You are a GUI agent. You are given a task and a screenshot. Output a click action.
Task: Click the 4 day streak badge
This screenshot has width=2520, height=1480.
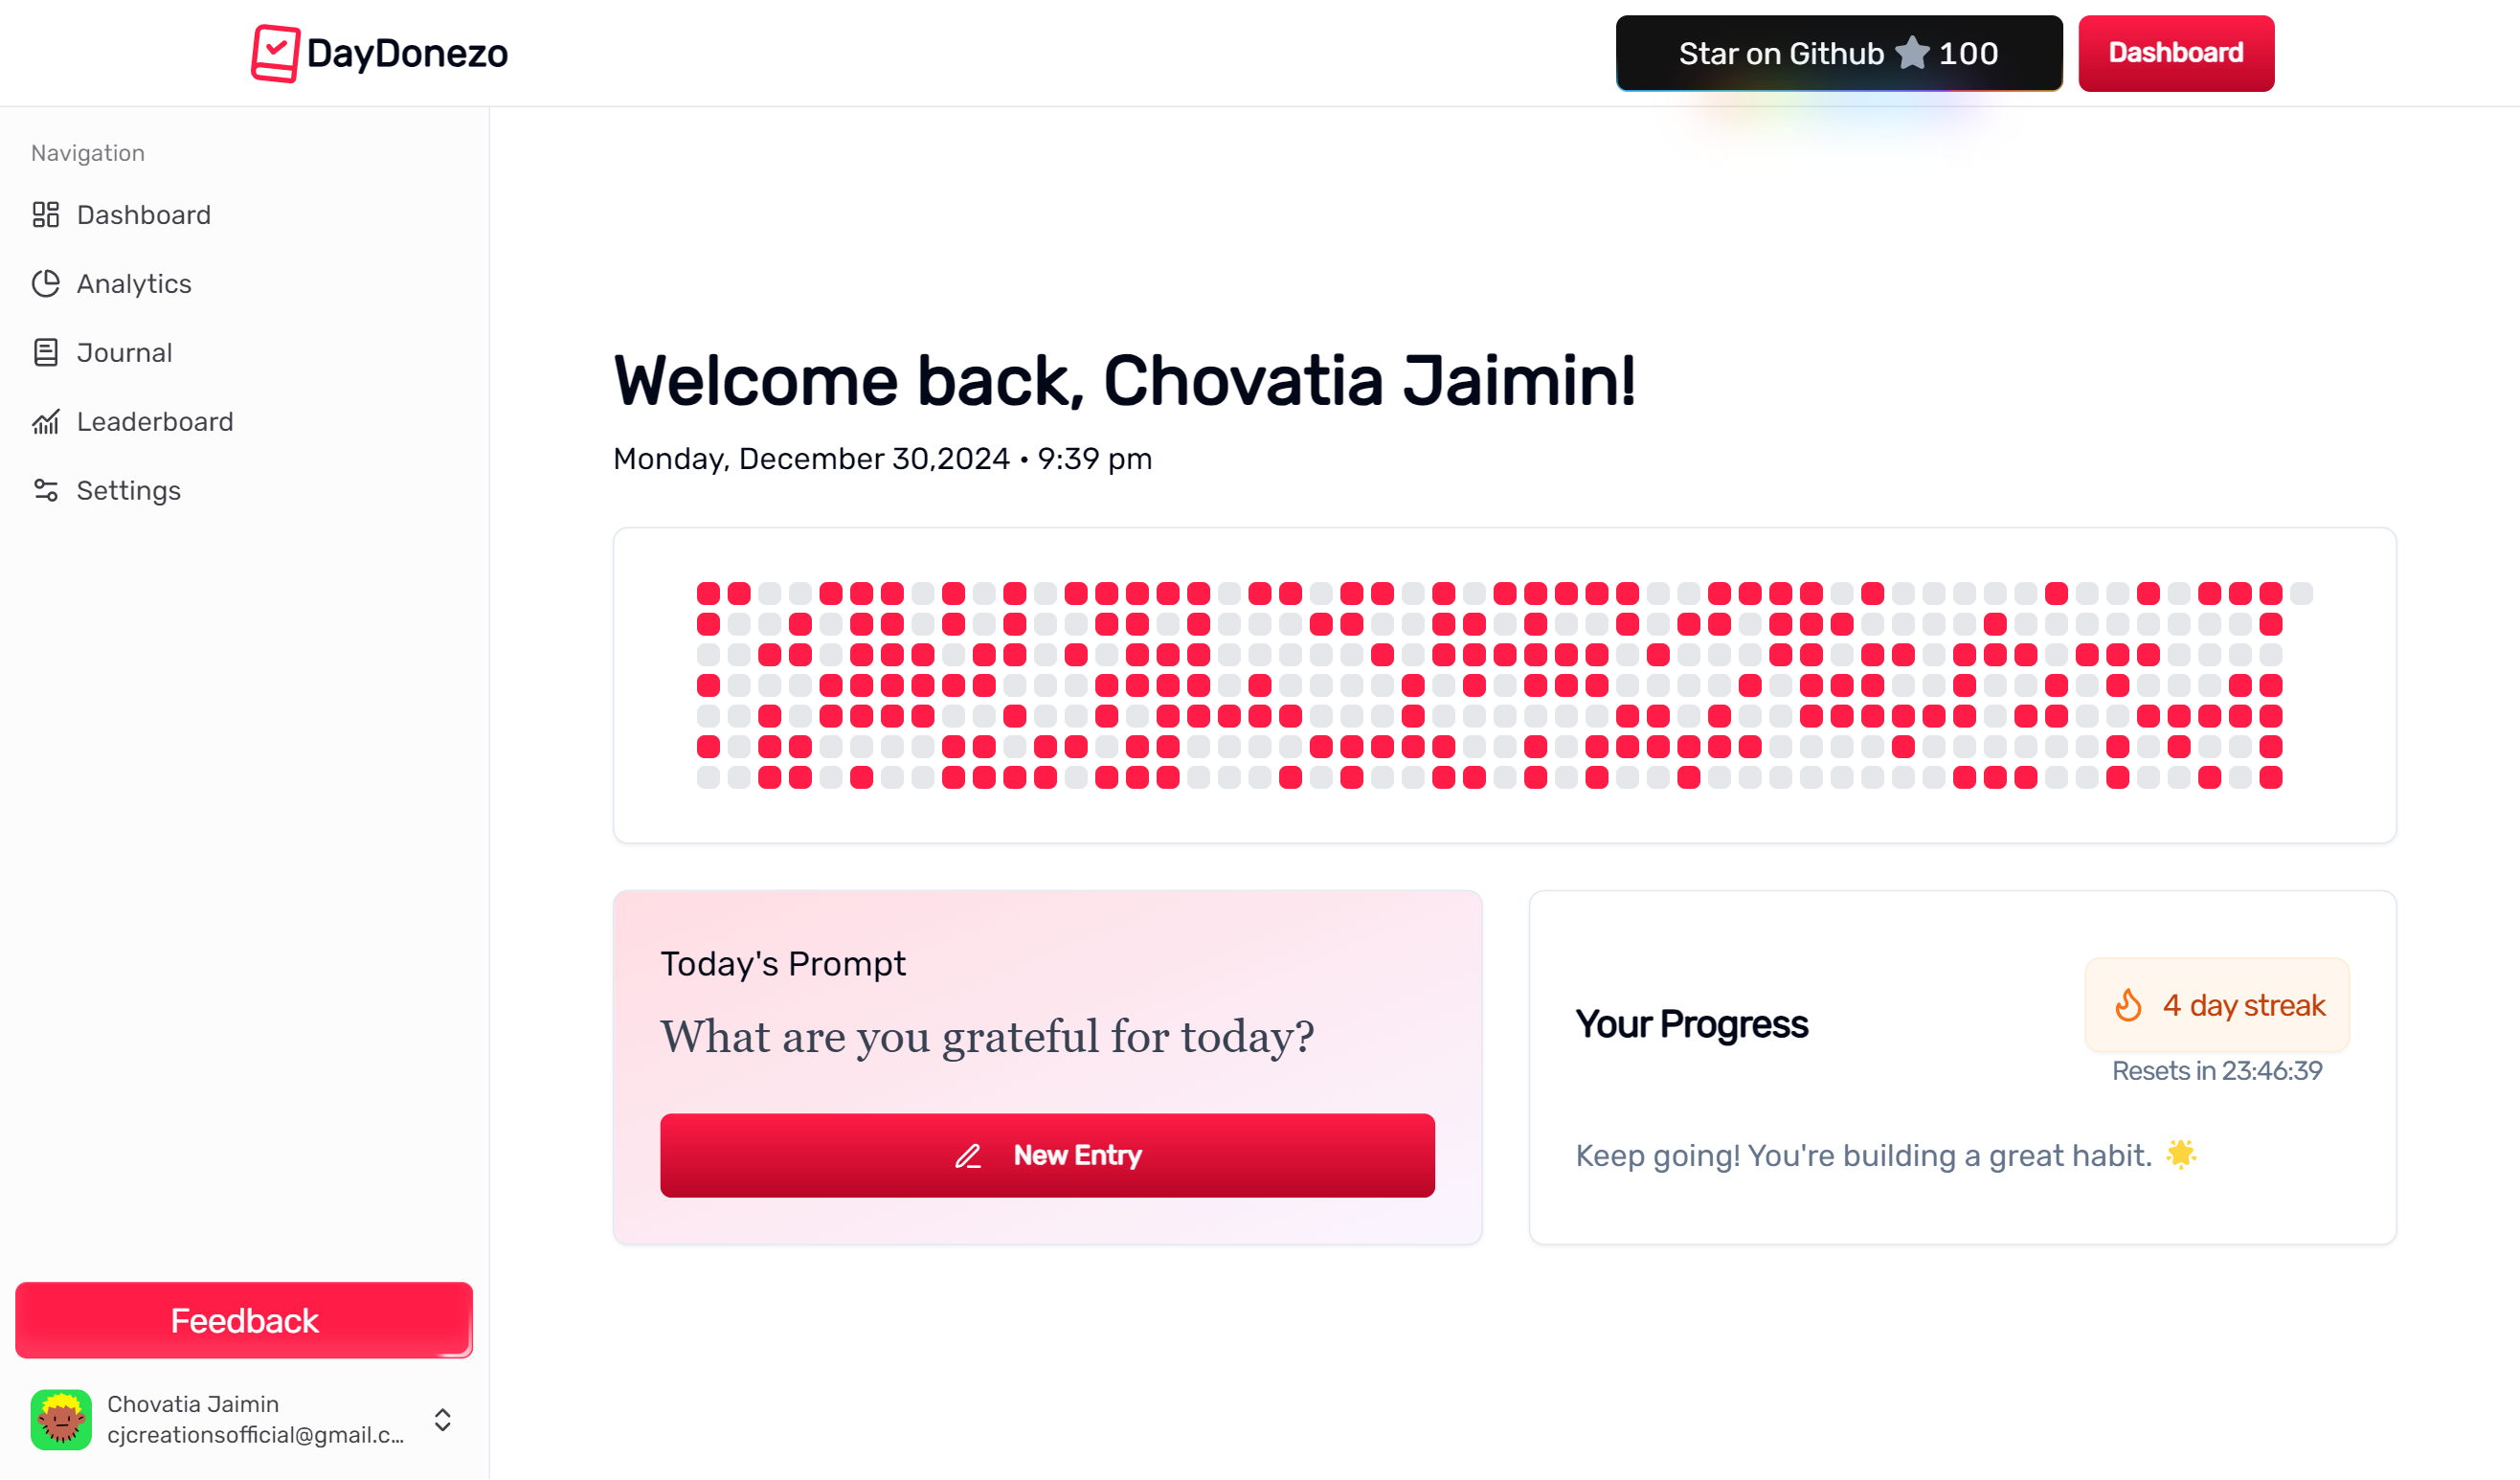point(2217,1005)
